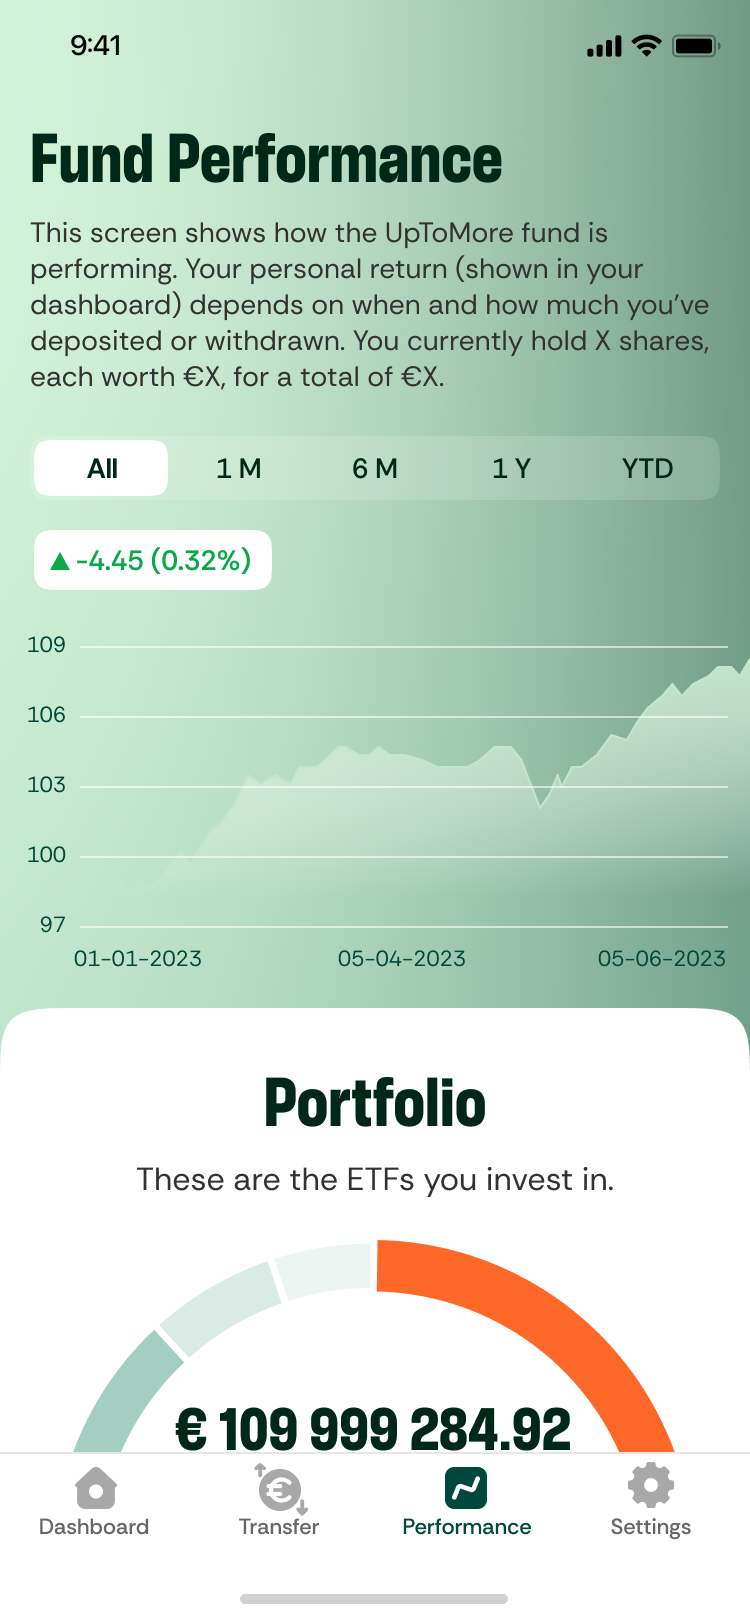Tap the Dashboard tab label
Image resolution: width=750 pixels, height=1620 pixels.
click(x=94, y=1527)
